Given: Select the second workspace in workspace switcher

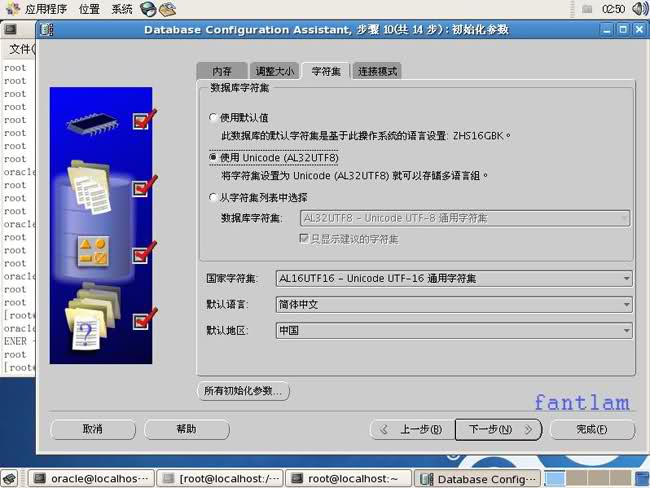Looking at the screenshot, I should pyautogui.click(x=576, y=478).
